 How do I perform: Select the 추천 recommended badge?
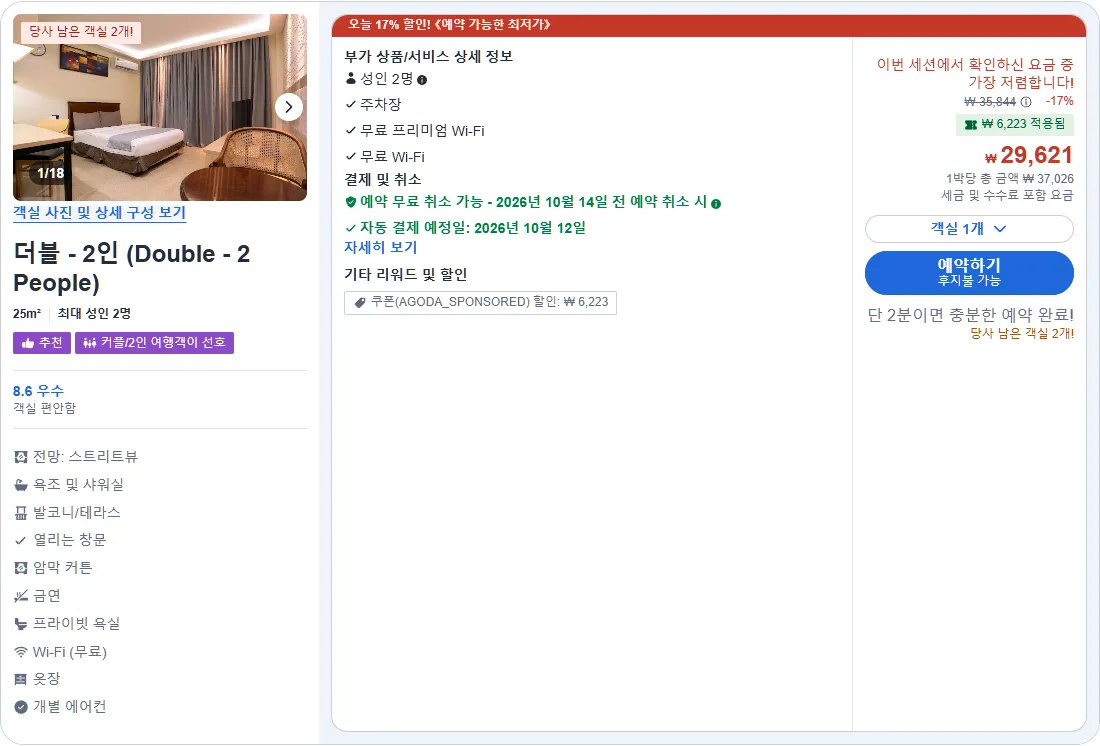click(42, 343)
